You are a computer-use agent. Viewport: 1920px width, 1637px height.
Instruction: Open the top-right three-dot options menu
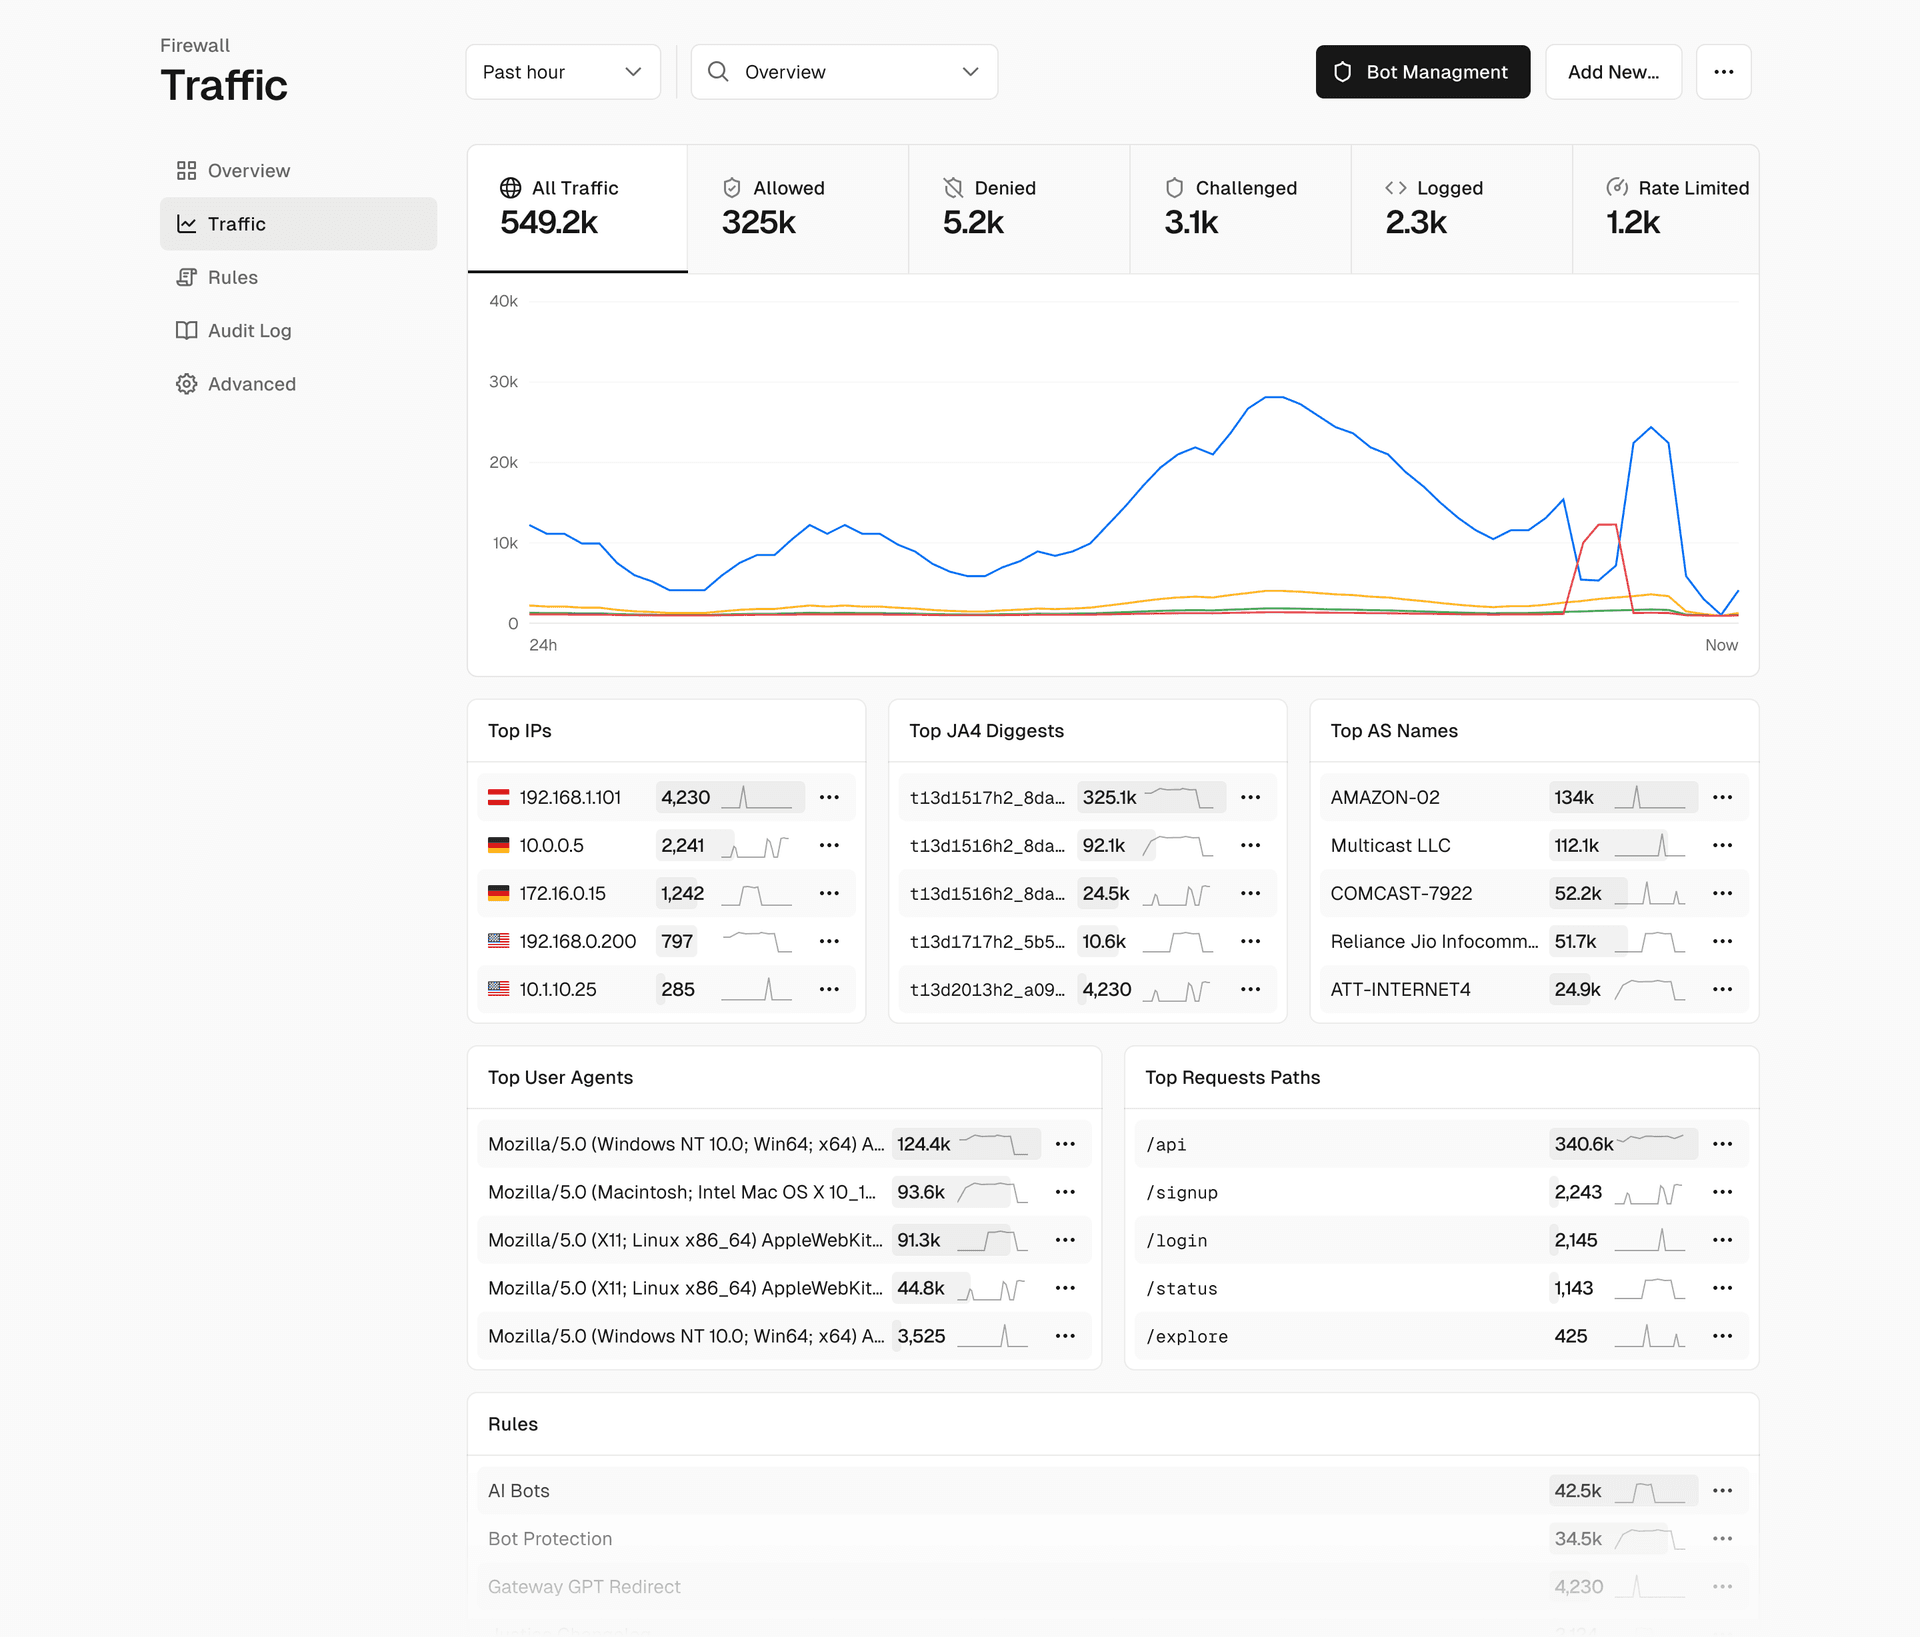click(x=1723, y=72)
